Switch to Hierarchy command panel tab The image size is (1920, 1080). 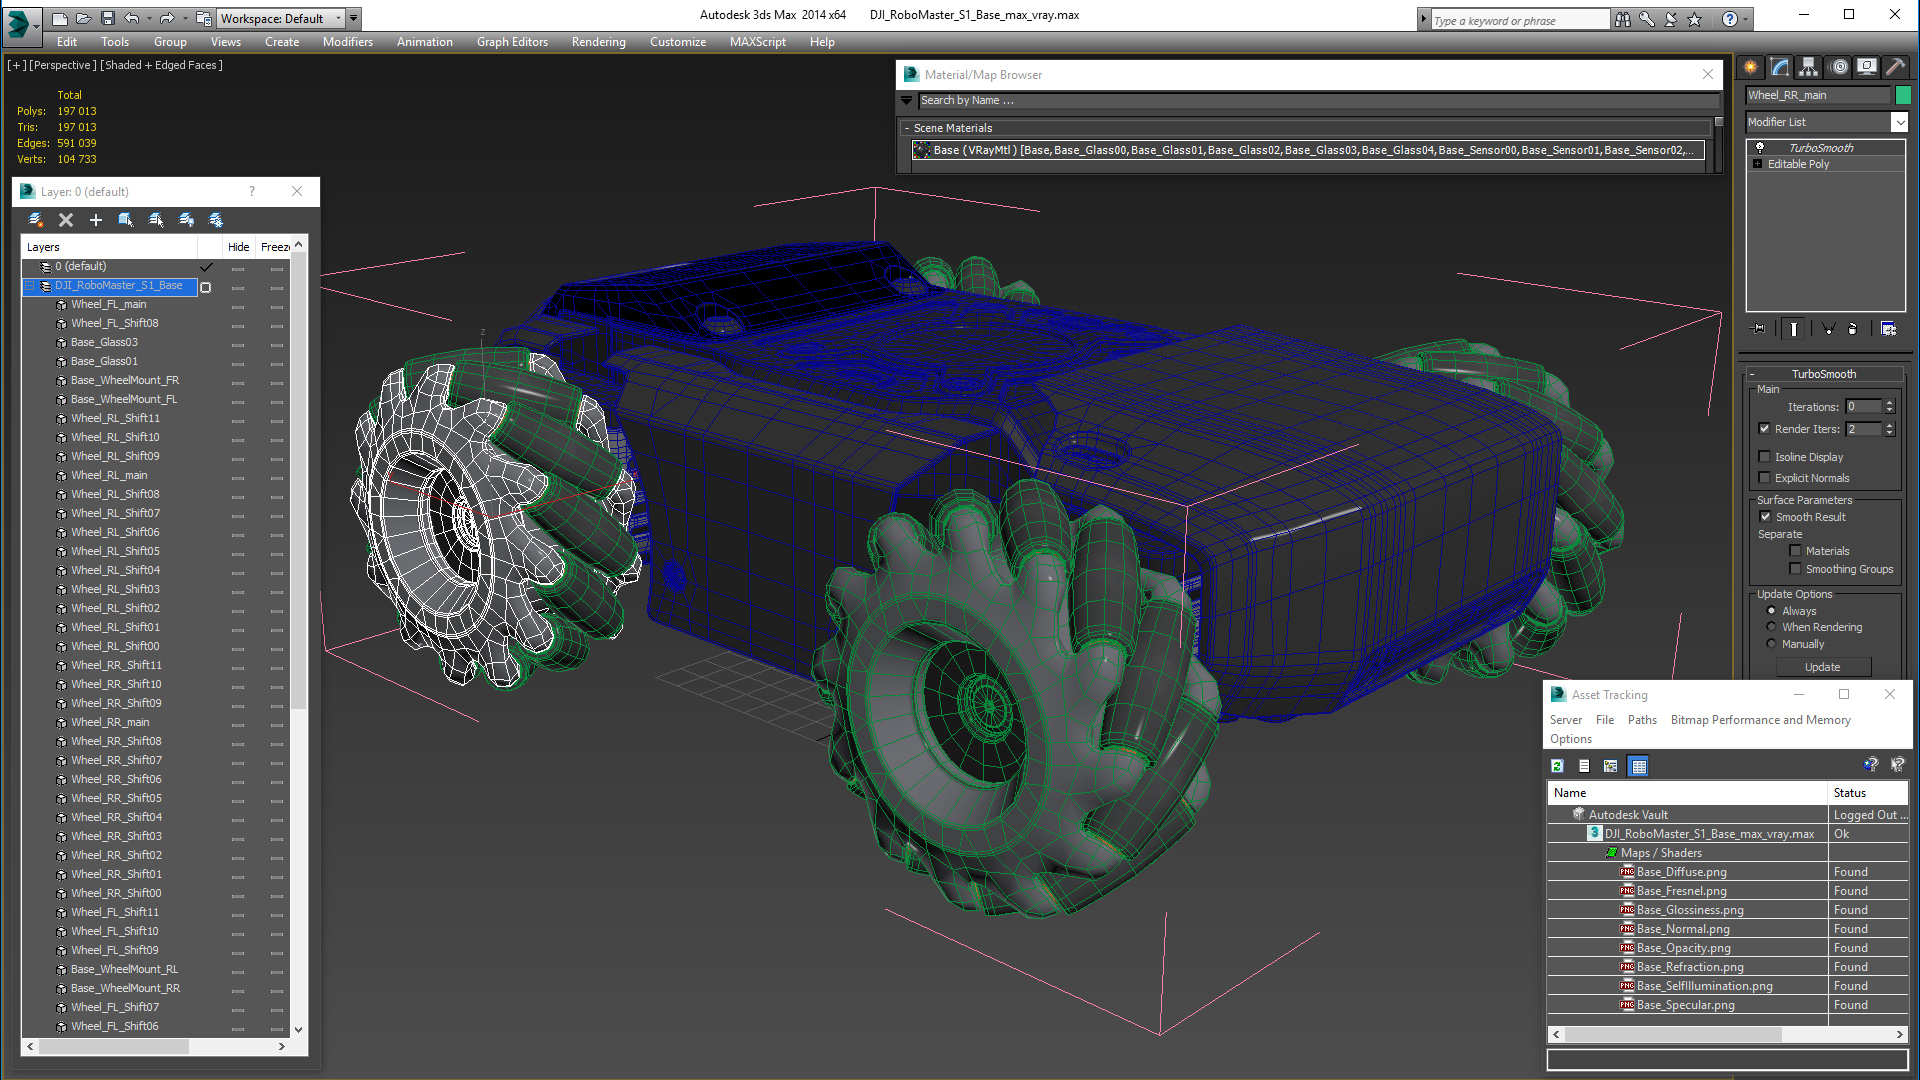point(1809,67)
